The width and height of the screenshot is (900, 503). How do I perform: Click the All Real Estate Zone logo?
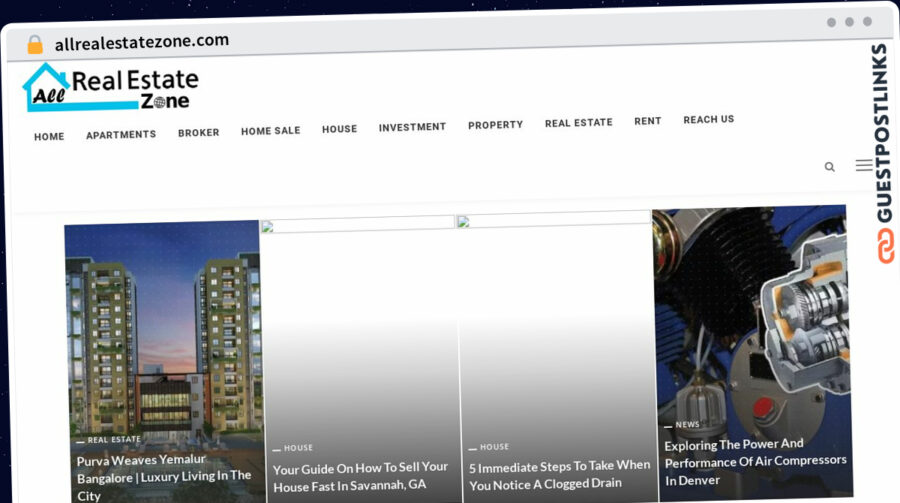click(111, 87)
